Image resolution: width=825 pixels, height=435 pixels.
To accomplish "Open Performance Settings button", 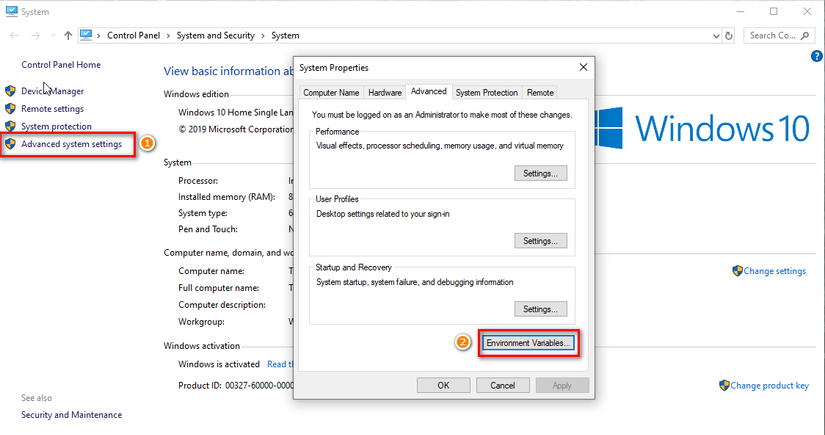I will [540, 174].
